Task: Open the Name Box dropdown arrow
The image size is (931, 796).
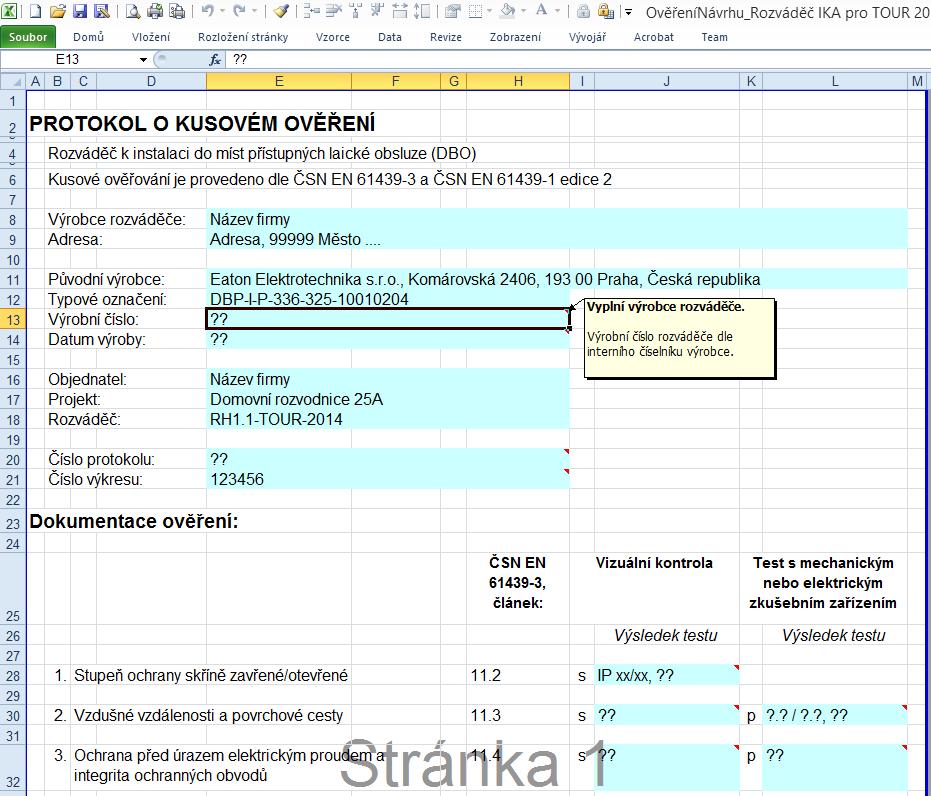Action: (x=143, y=59)
